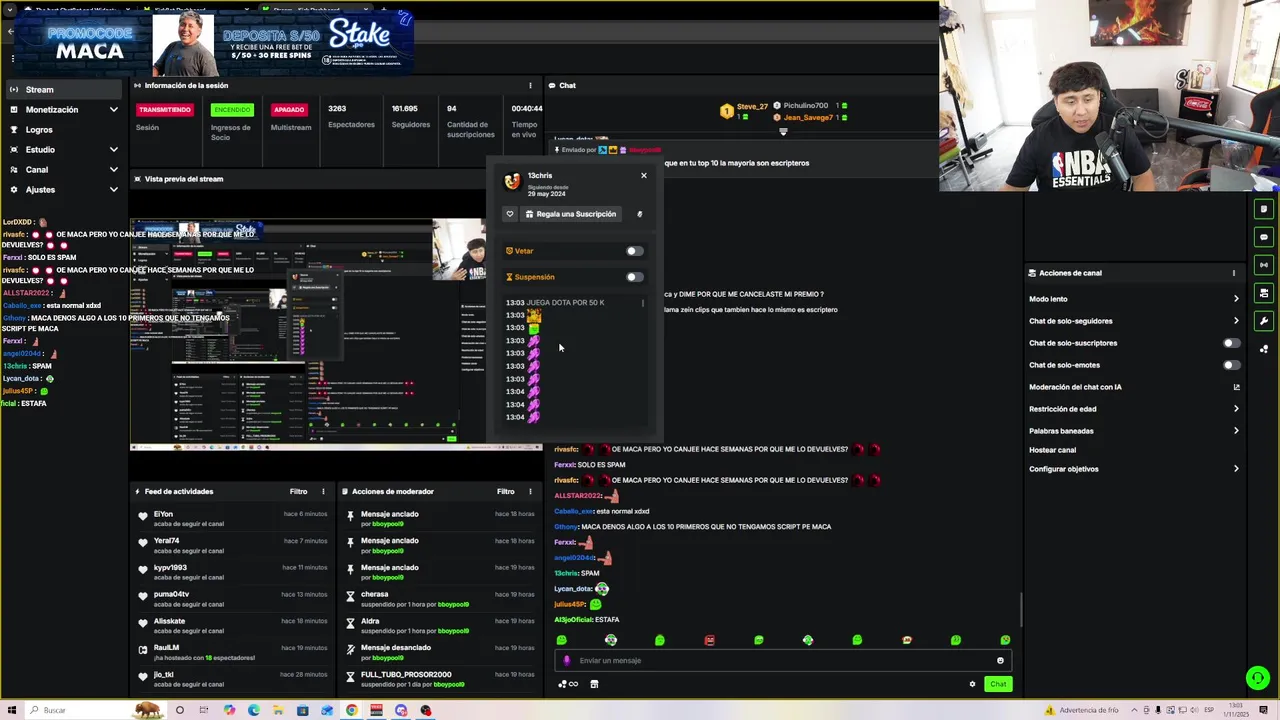Open the notes panel icon in right sidebar
Viewport: 1280px width, 720px height.
[x=1264, y=209]
